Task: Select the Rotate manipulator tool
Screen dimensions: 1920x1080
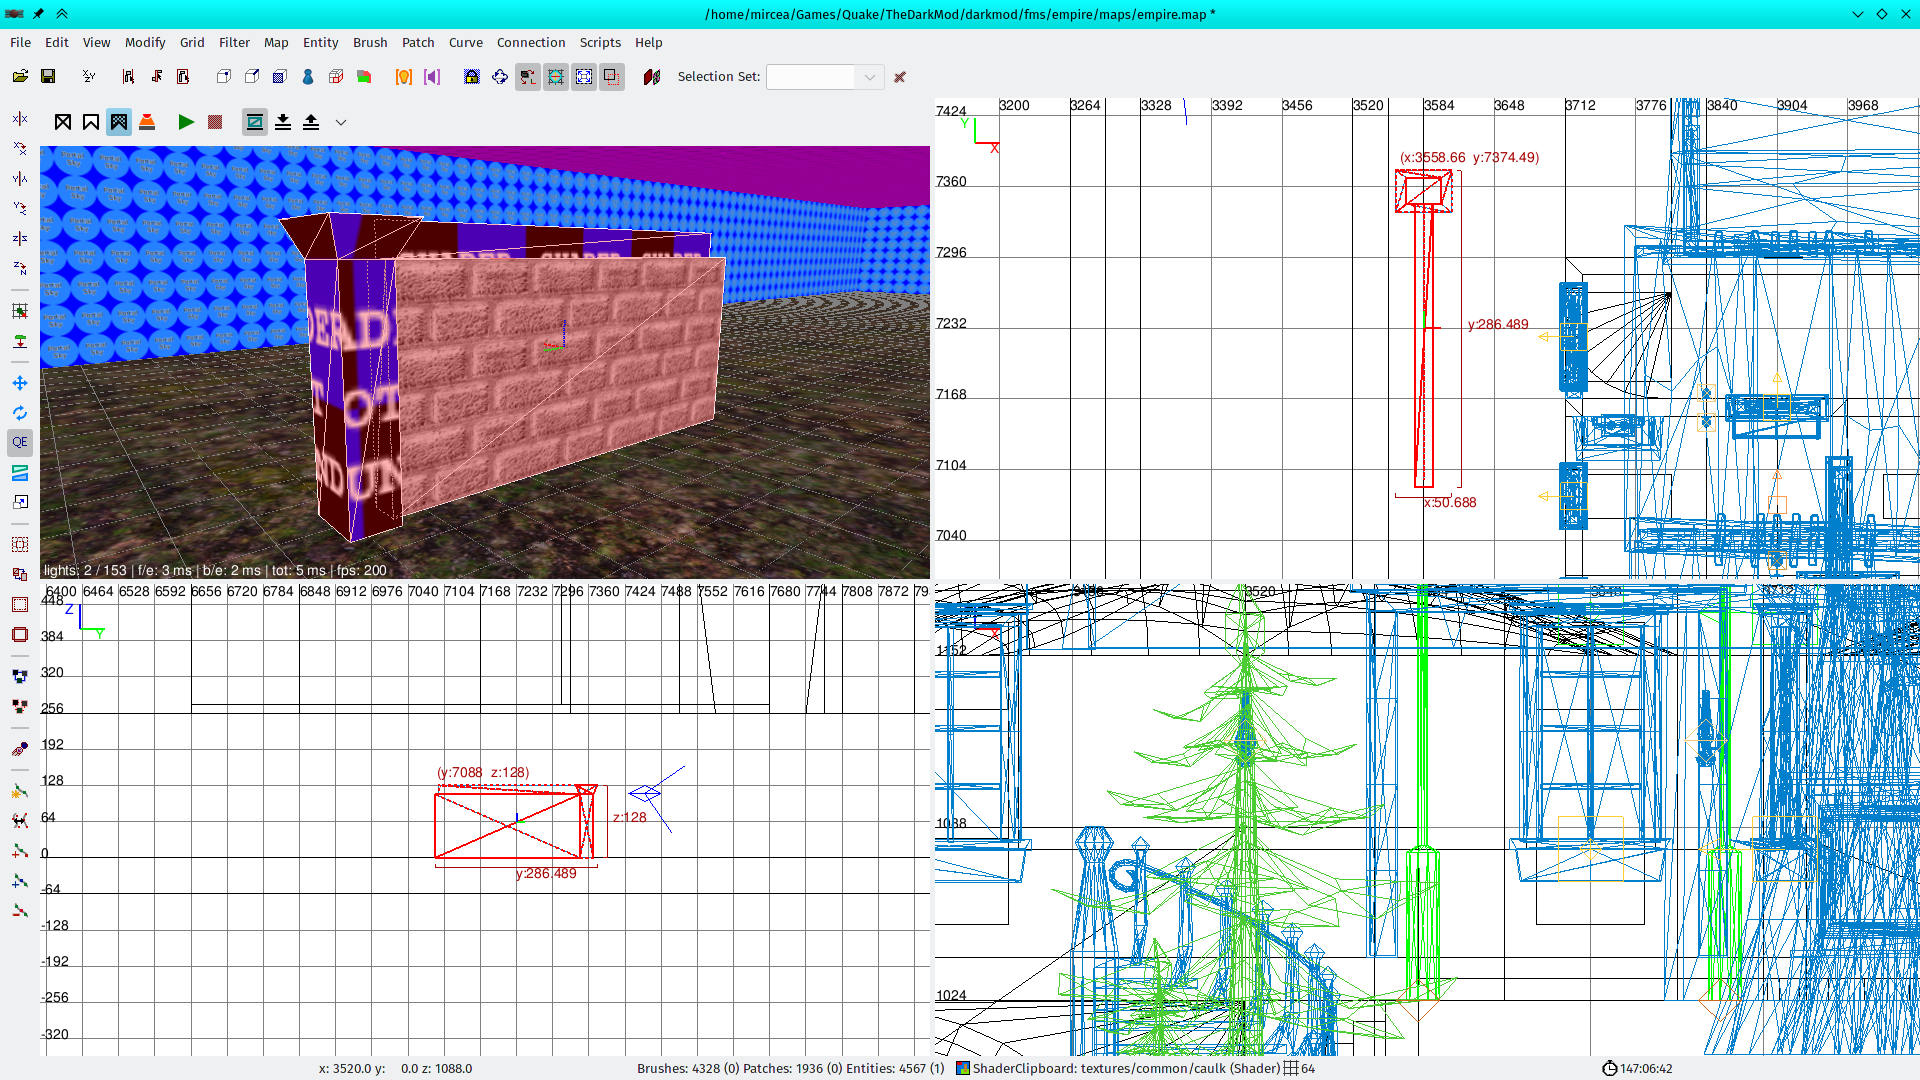Action: [20, 413]
